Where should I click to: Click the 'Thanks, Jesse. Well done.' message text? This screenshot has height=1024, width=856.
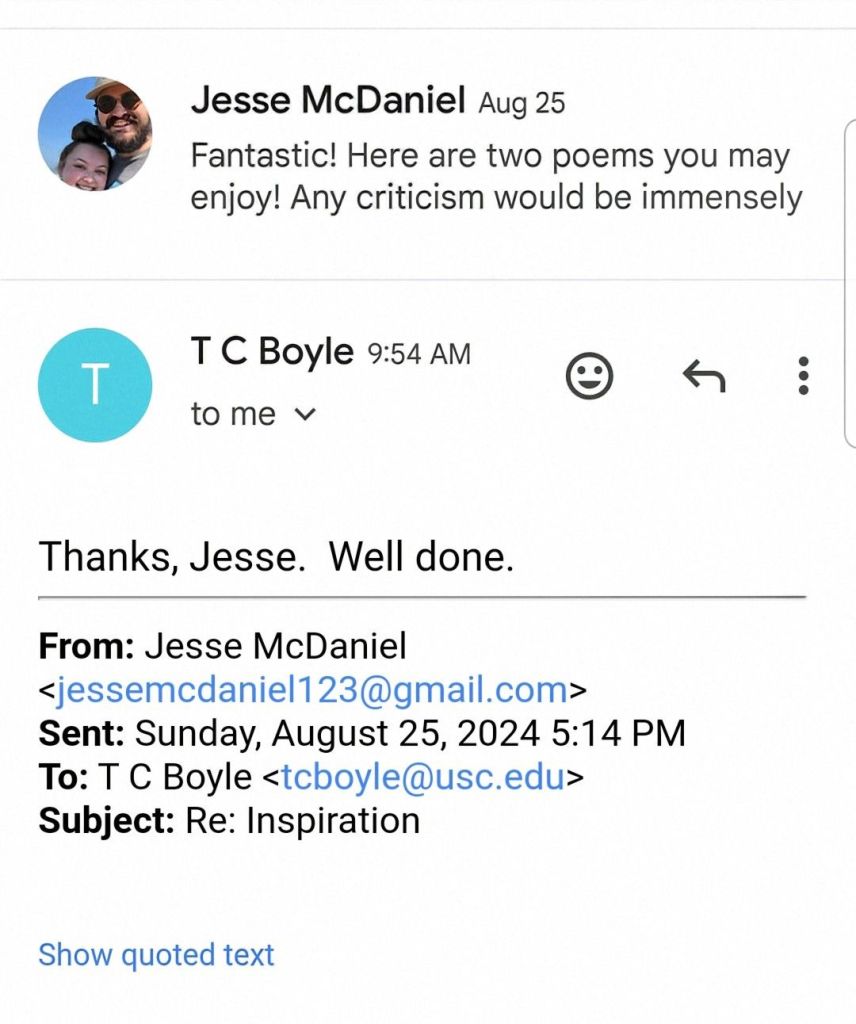click(276, 557)
